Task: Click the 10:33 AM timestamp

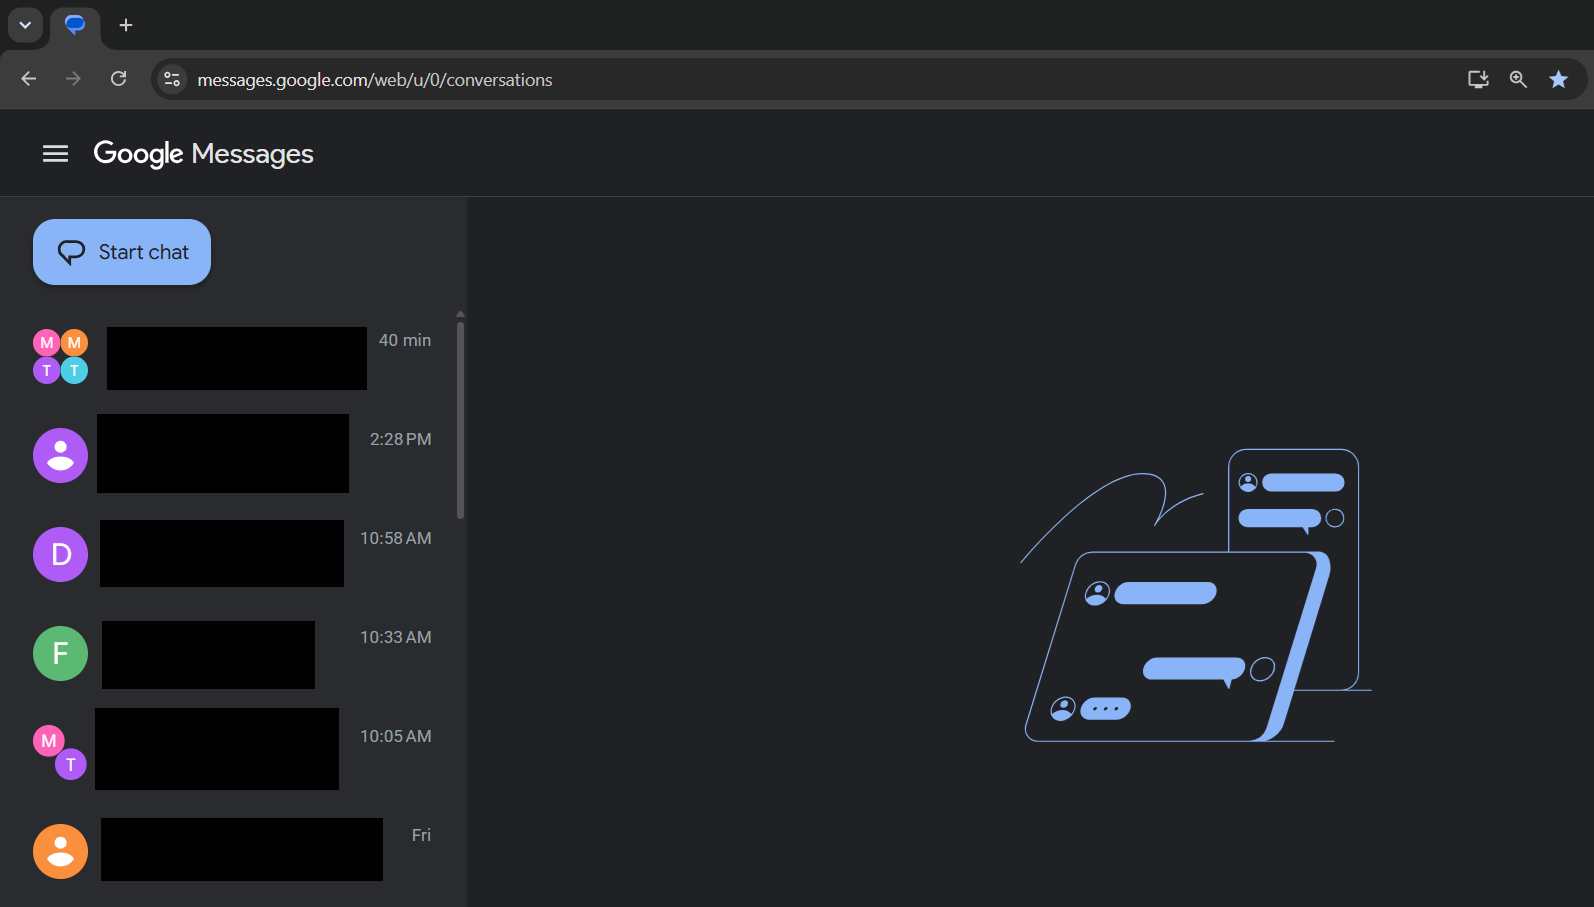Action: pyautogui.click(x=396, y=637)
